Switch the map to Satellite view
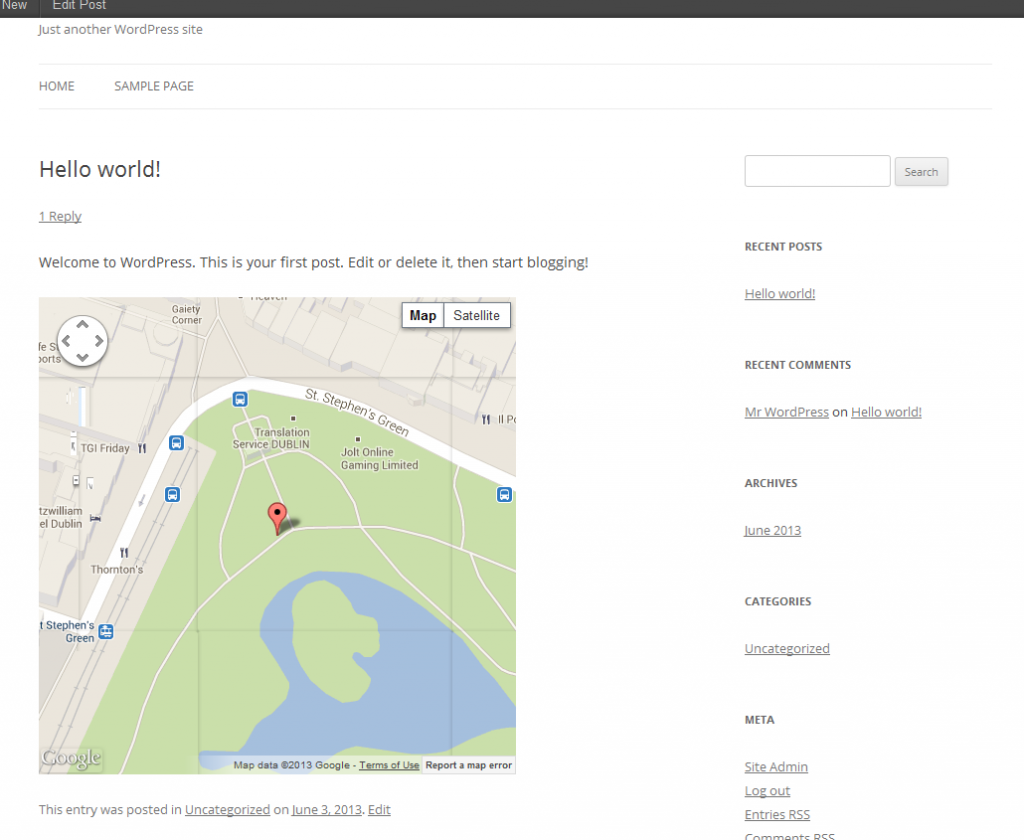This screenshot has height=840, width=1024. (476, 315)
